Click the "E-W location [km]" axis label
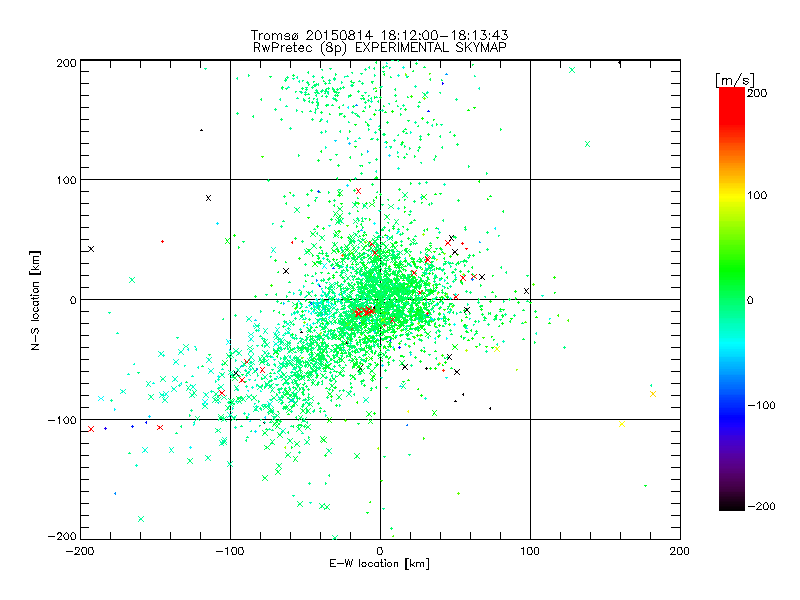This screenshot has height=600, width=800. 379,564
